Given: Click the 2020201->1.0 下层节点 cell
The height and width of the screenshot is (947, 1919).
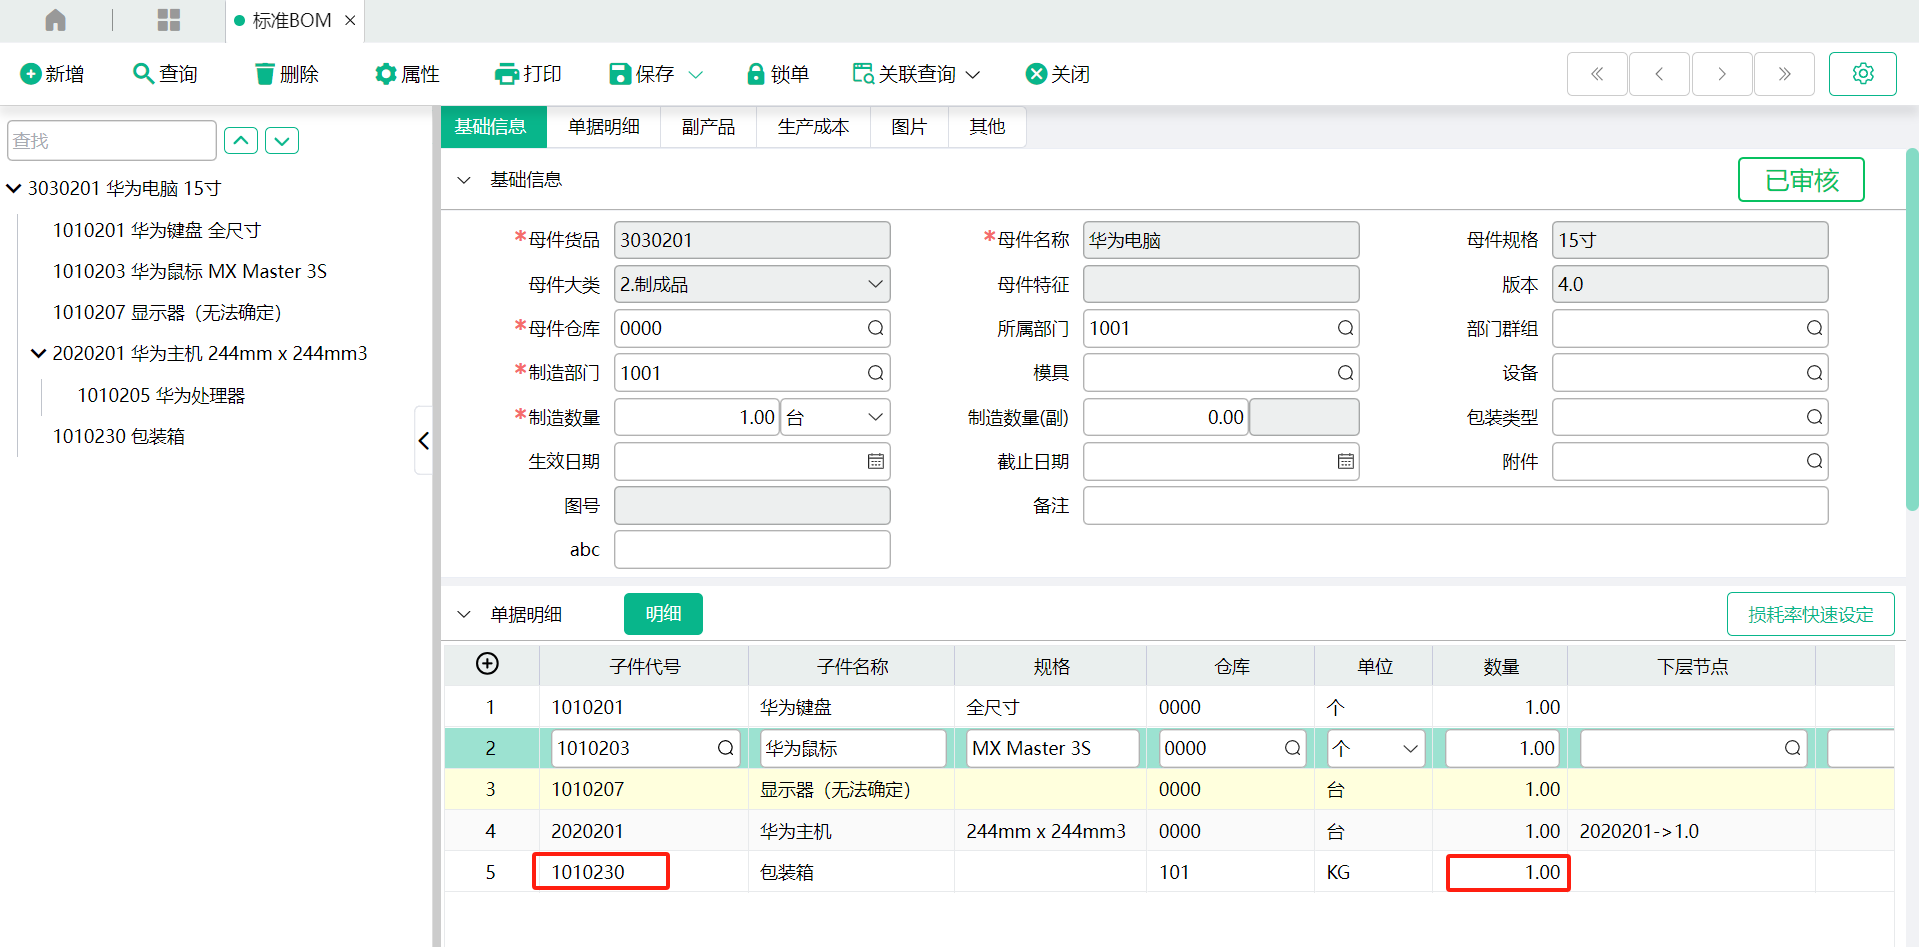Looking at the screenshot, I should [x=1691, y=831].
